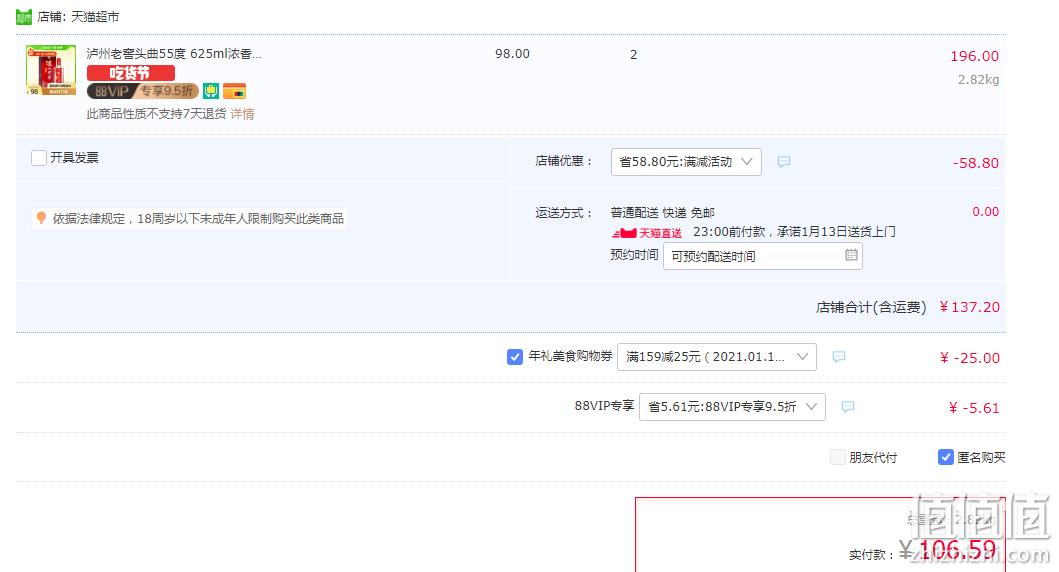The image size is (1059, 572).
Task: Expand the 满159减25元 coupon dropdown
Action: coord(717,357)
